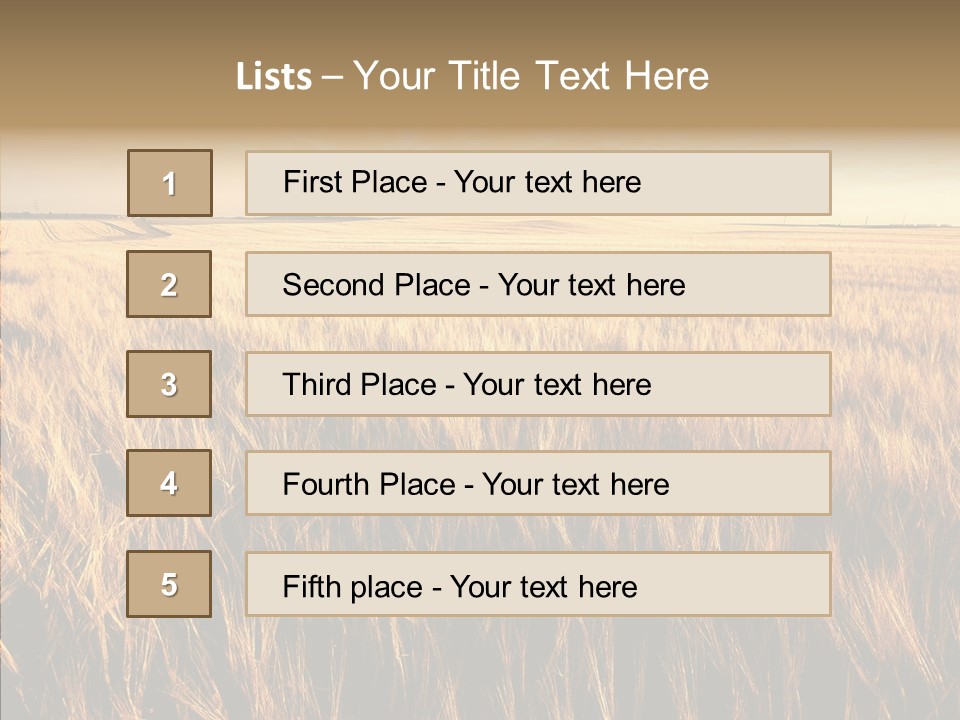Click the brown sky area above the title
This screenshot has height=720, width=960.
click(x=480, y=22)
